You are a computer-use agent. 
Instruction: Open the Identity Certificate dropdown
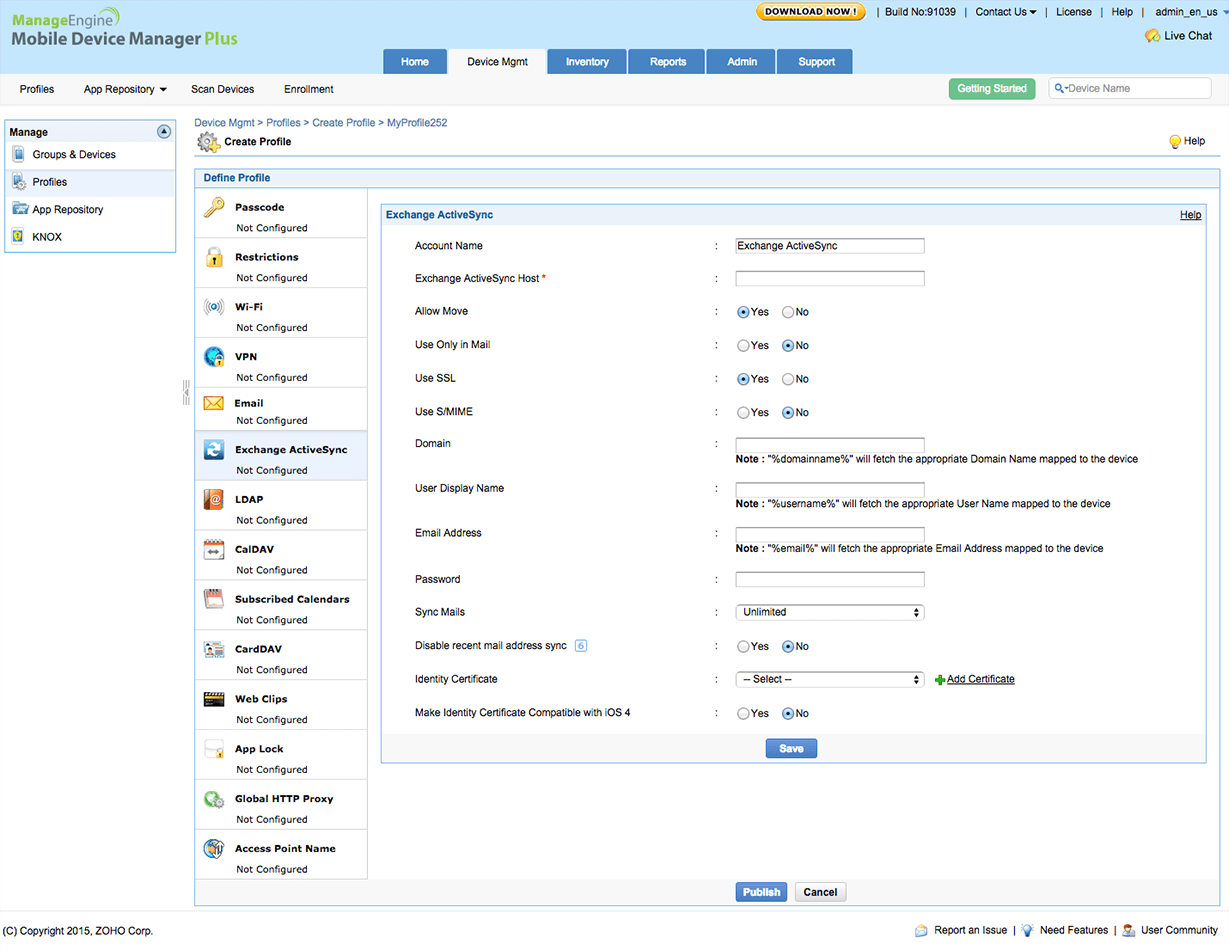[x=830, y=680]
